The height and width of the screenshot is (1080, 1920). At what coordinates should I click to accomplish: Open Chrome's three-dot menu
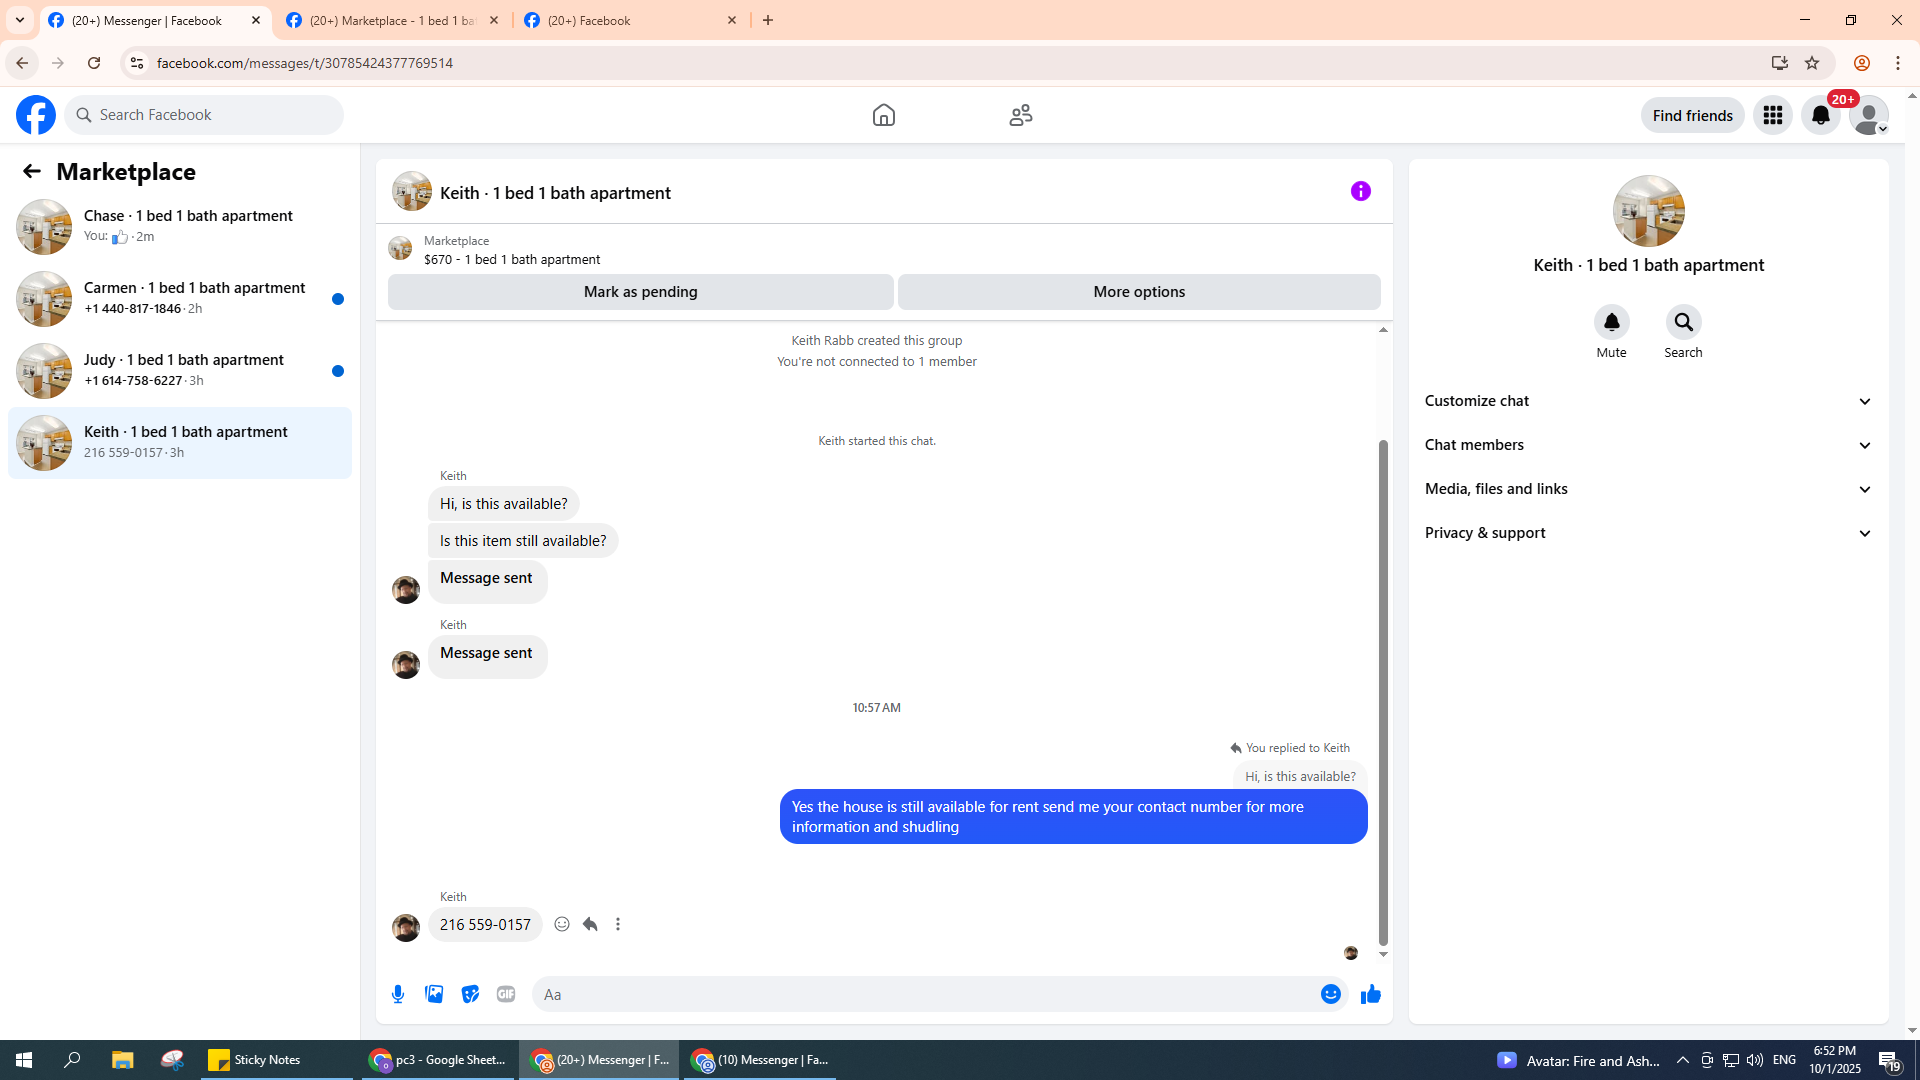coord(1898,63)
